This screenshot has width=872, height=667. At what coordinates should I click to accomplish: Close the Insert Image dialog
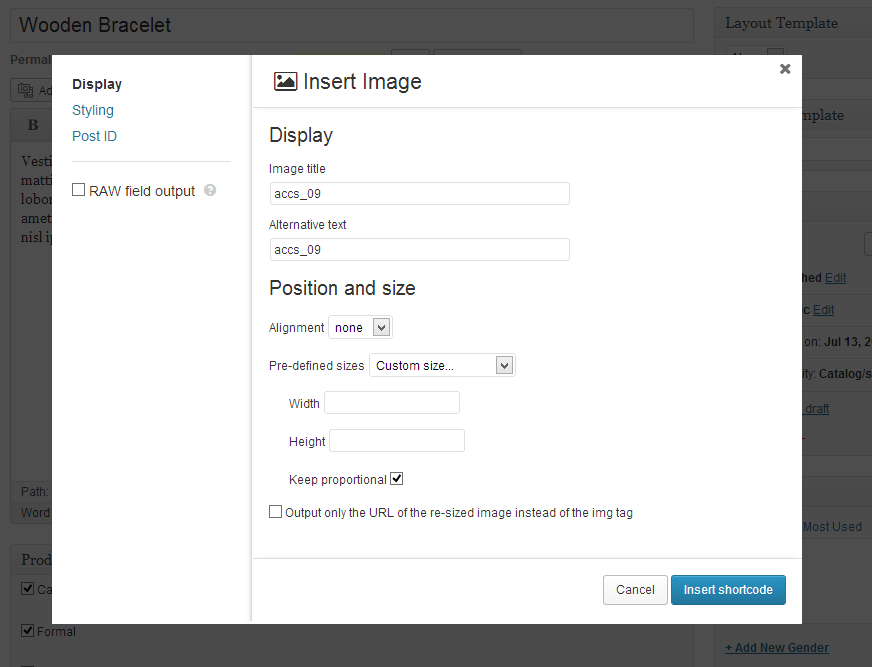[x=785, y=69]
